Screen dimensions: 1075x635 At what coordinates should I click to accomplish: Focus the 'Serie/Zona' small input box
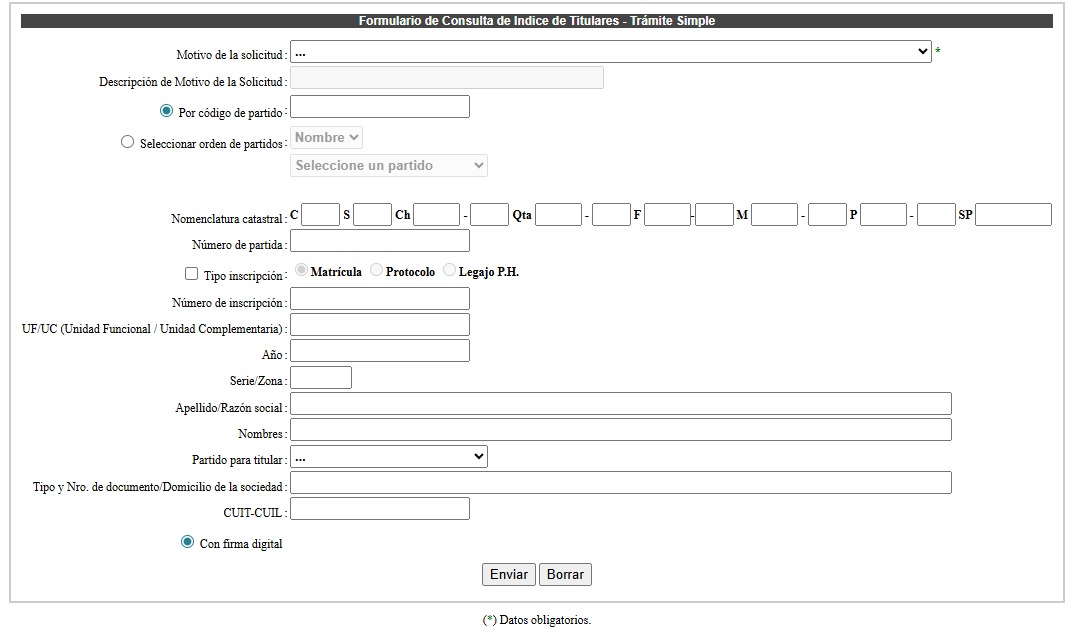320,378
